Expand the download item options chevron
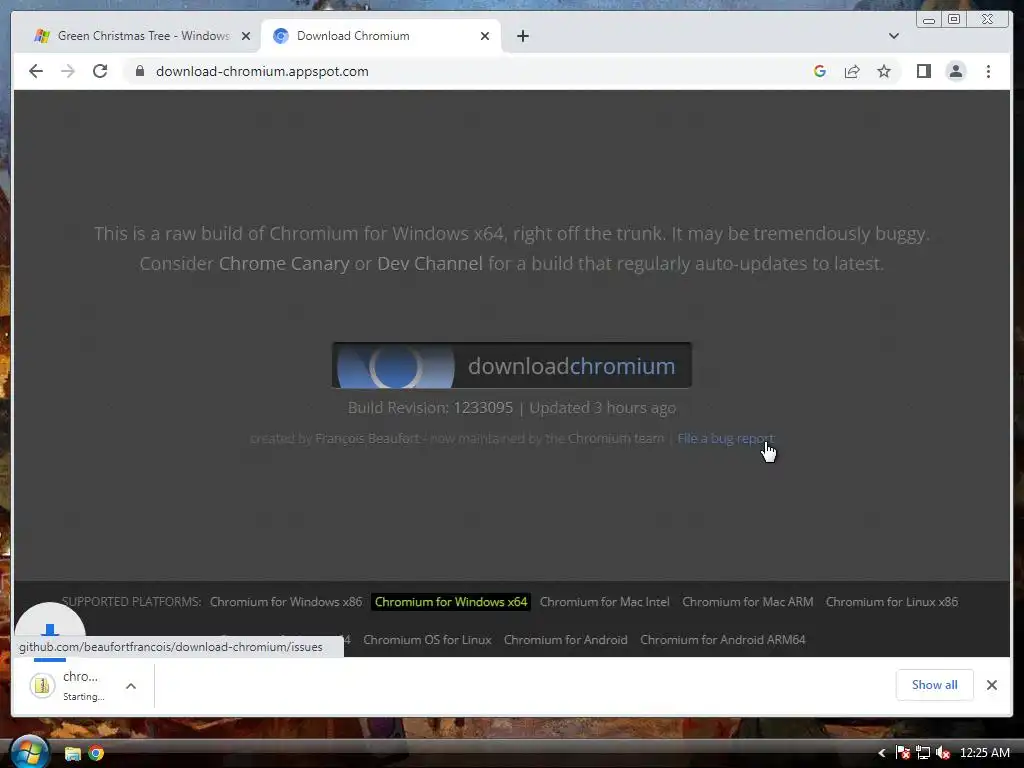Viewport: 1024px width, 768px height. tap(131, 686)
